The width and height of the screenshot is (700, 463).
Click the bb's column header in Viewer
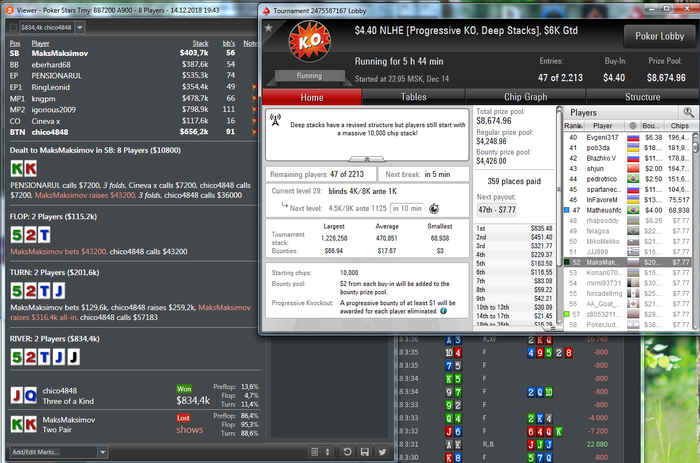(229, 43)
